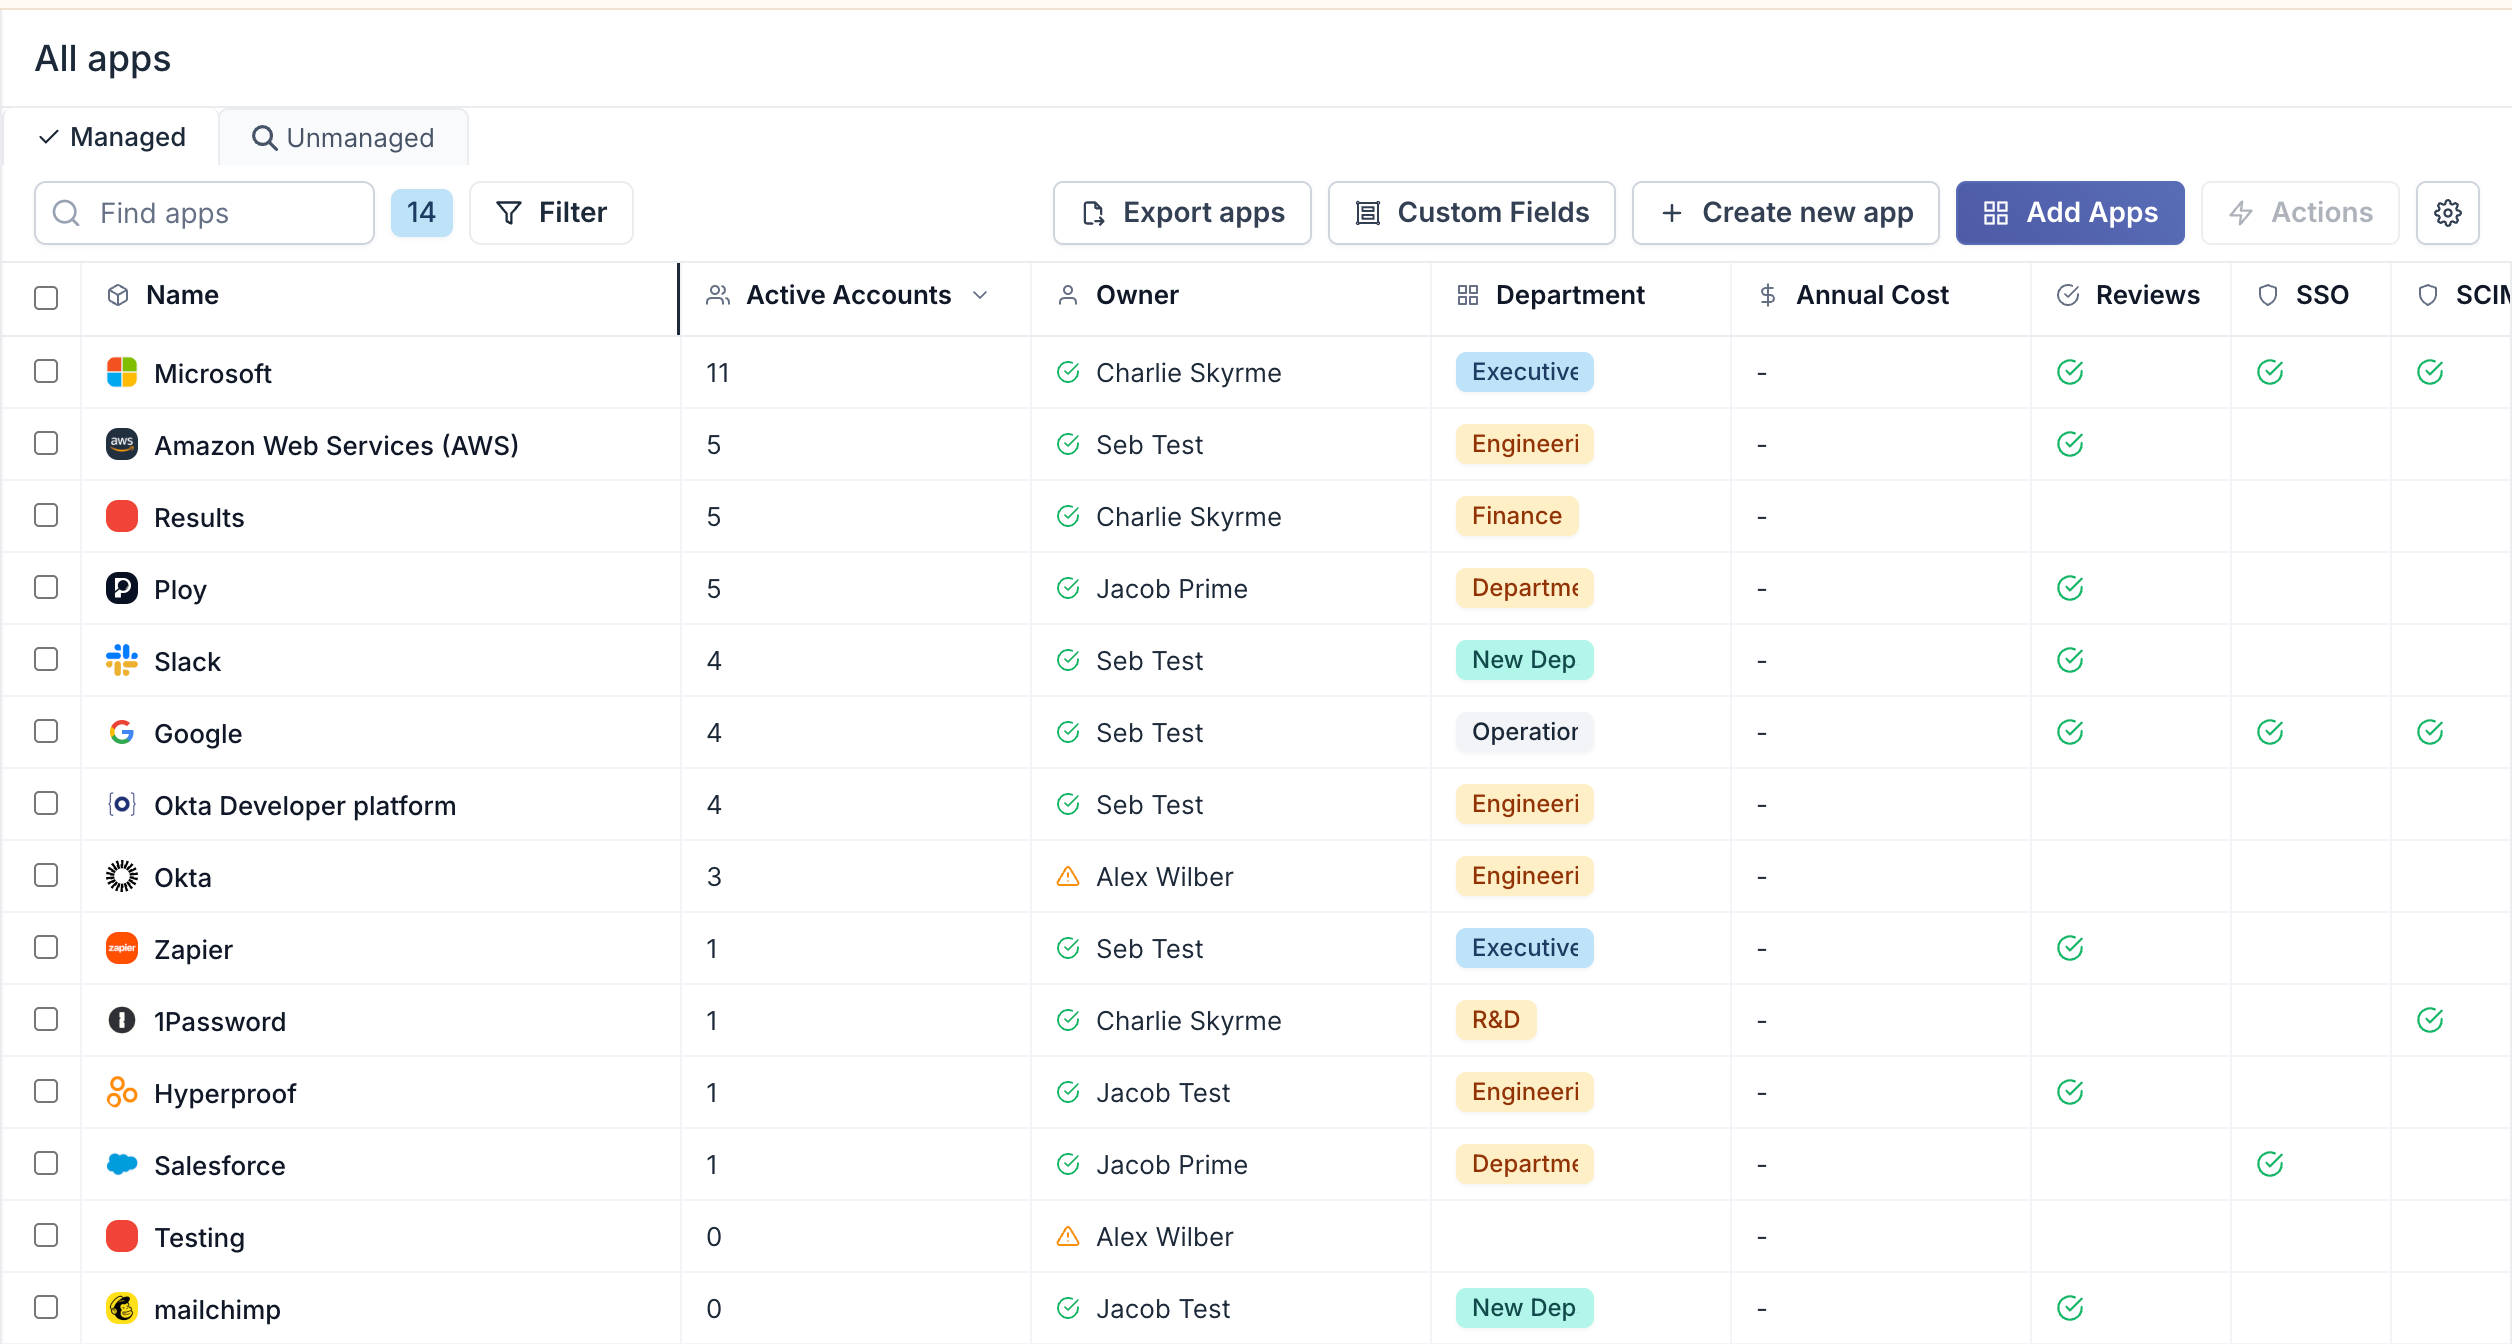The width and height of the screenshot is (2512, 1344).
Task: Switch to the Unmanaged tab
Action: tap(343, 137)
